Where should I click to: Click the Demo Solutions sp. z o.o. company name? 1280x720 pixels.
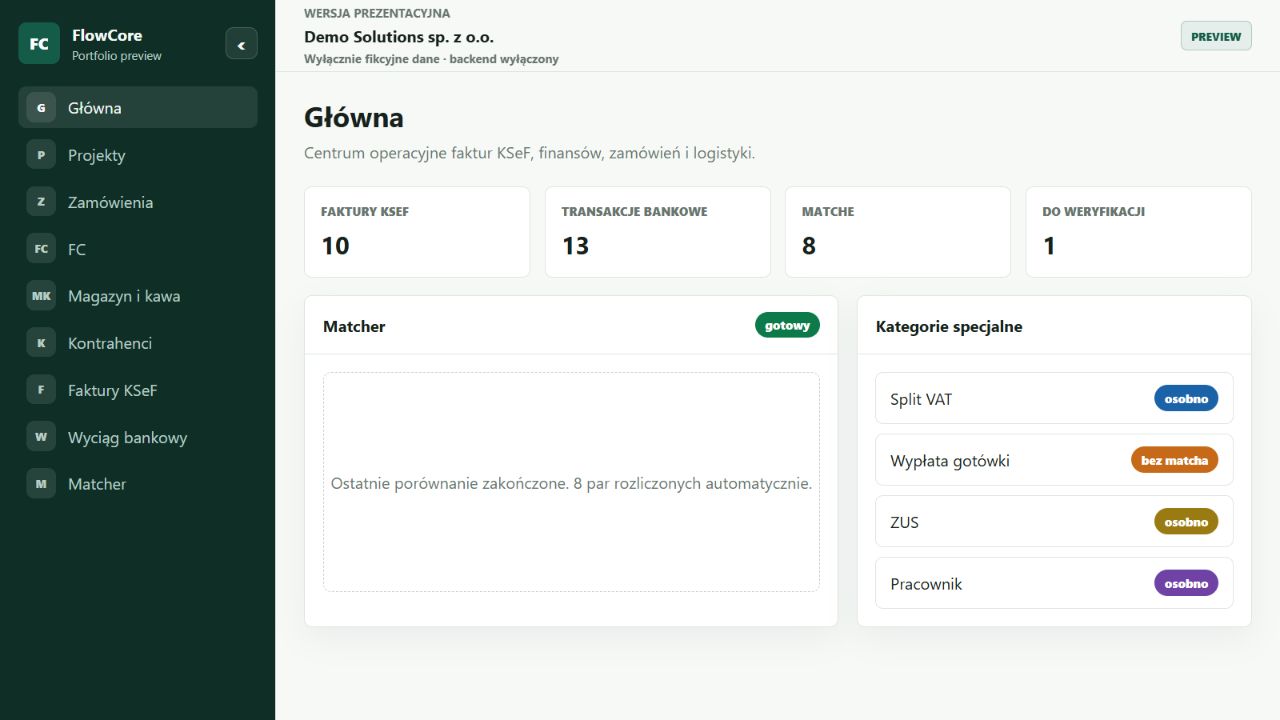[399, 37]
